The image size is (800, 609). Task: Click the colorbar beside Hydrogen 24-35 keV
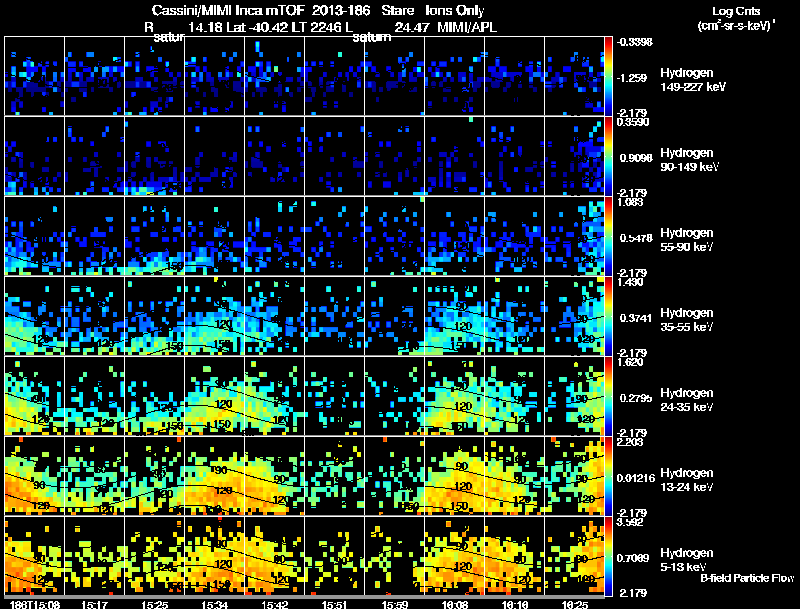(608, 396)
